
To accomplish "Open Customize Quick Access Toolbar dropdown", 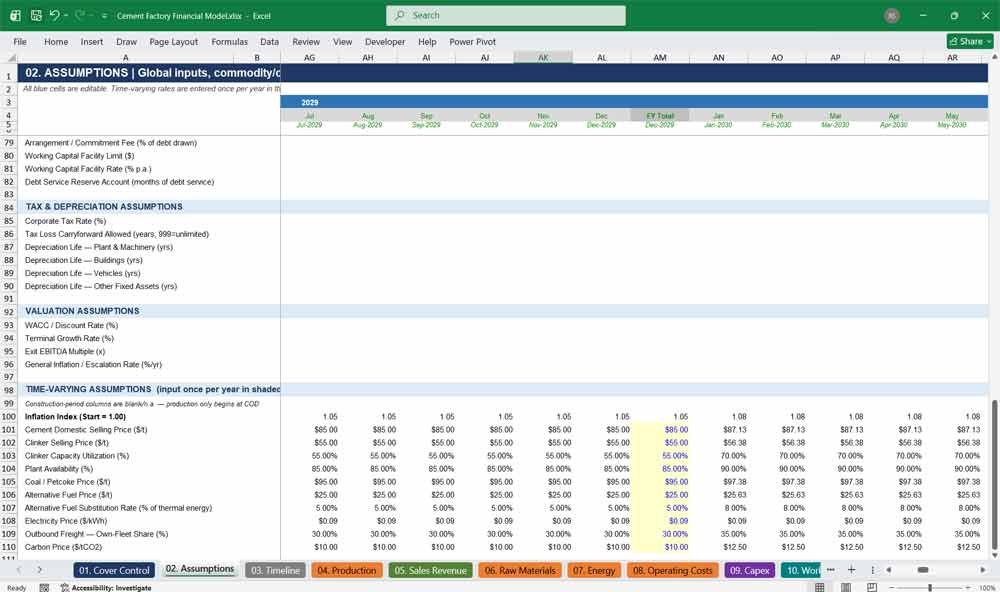I will [x=104, y=16].
